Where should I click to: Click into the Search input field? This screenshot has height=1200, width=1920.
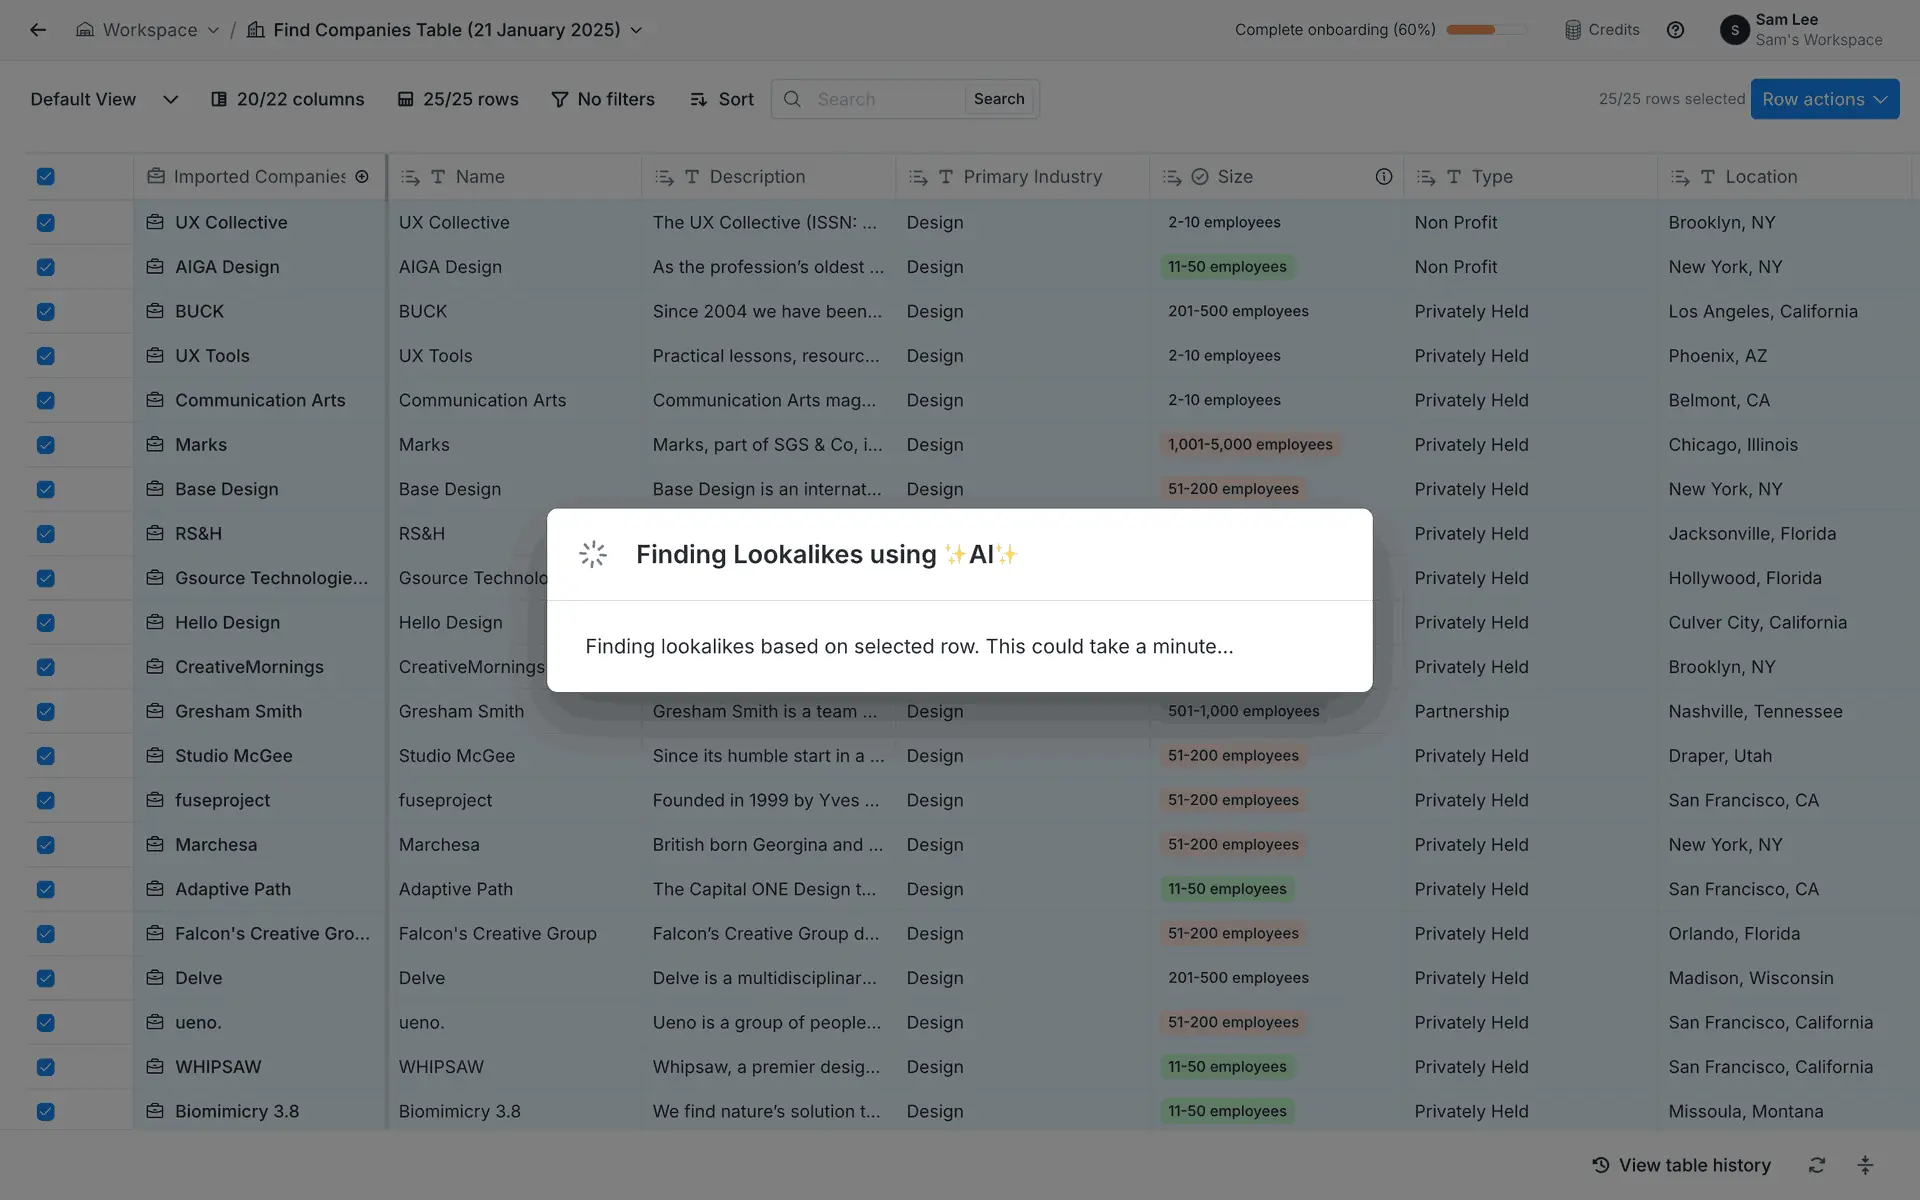[884, 99]
